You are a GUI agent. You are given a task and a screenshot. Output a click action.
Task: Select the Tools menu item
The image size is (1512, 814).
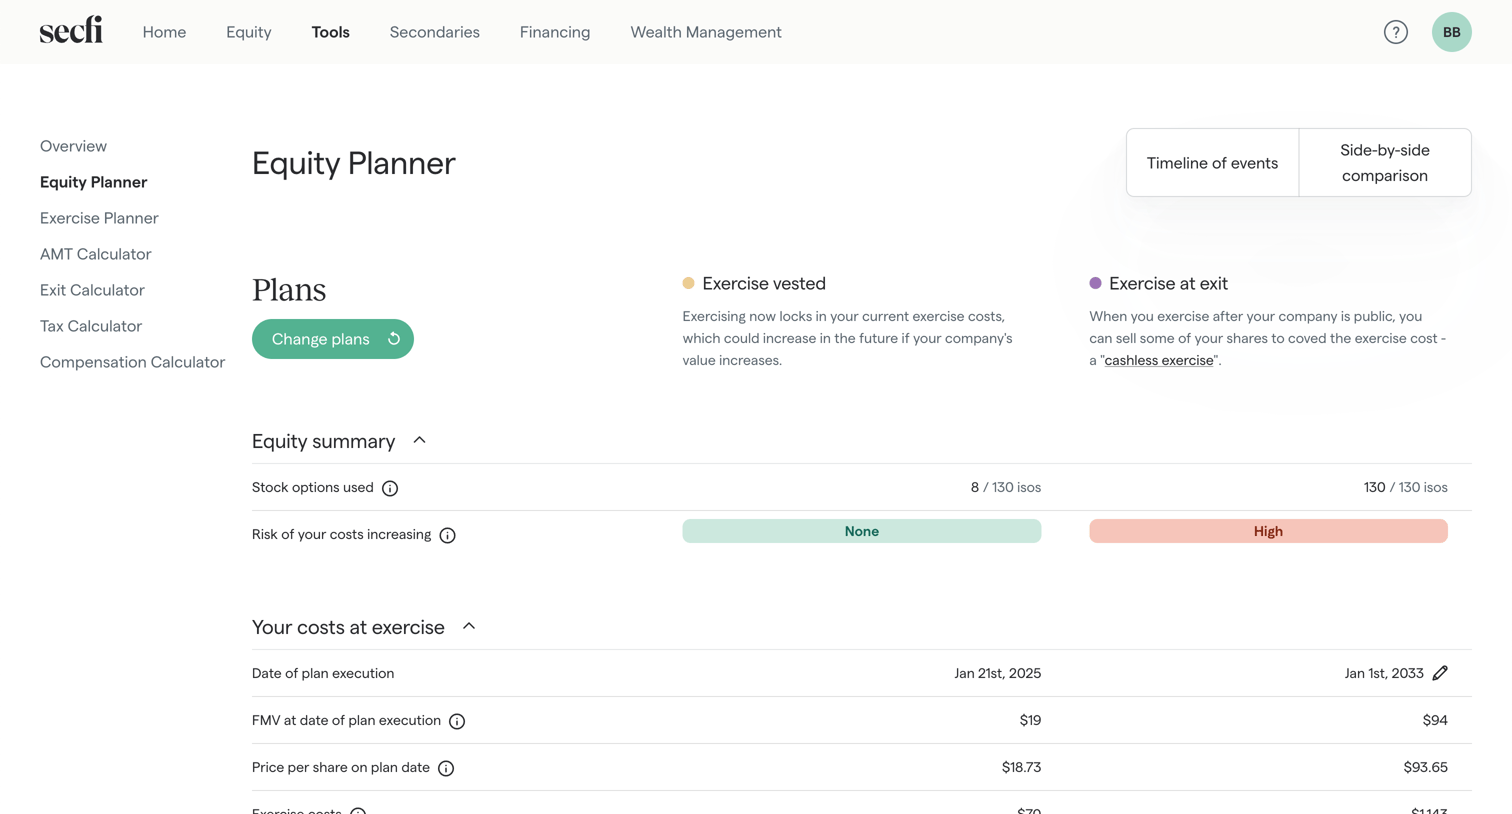(331, 32)
